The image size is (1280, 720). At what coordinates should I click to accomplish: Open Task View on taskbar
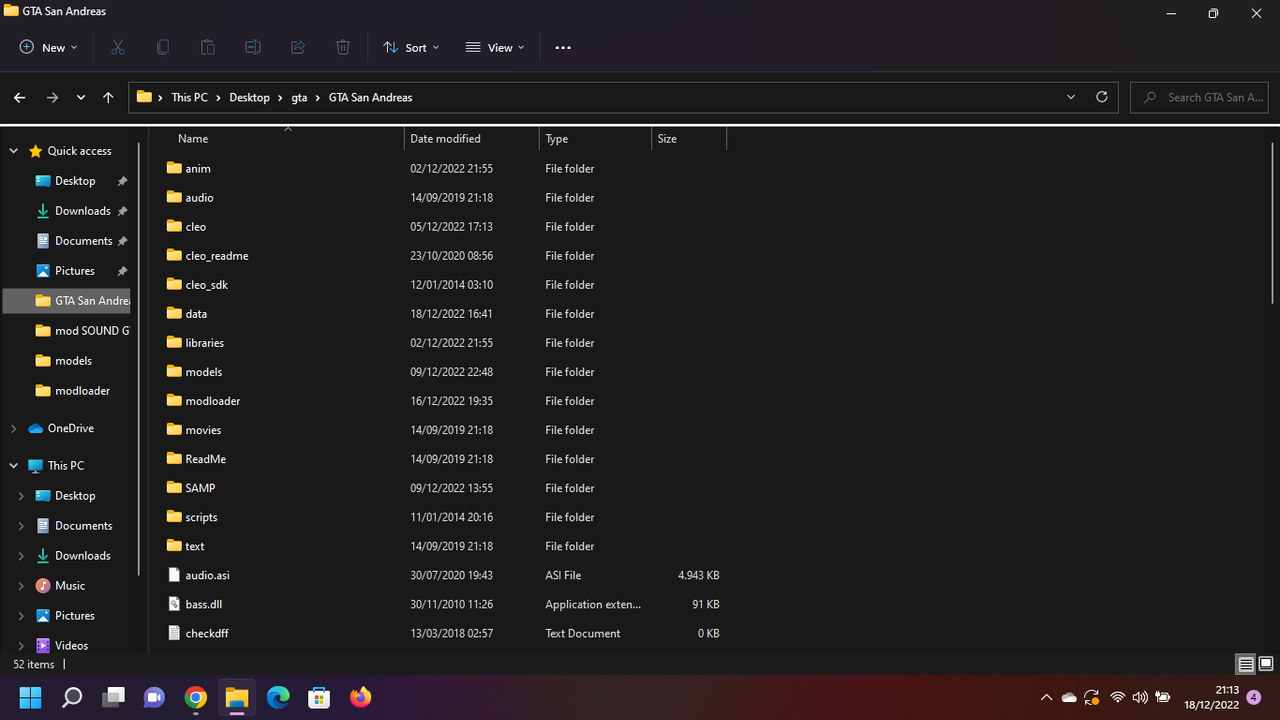pyautogui.click(x=113, y=697)
